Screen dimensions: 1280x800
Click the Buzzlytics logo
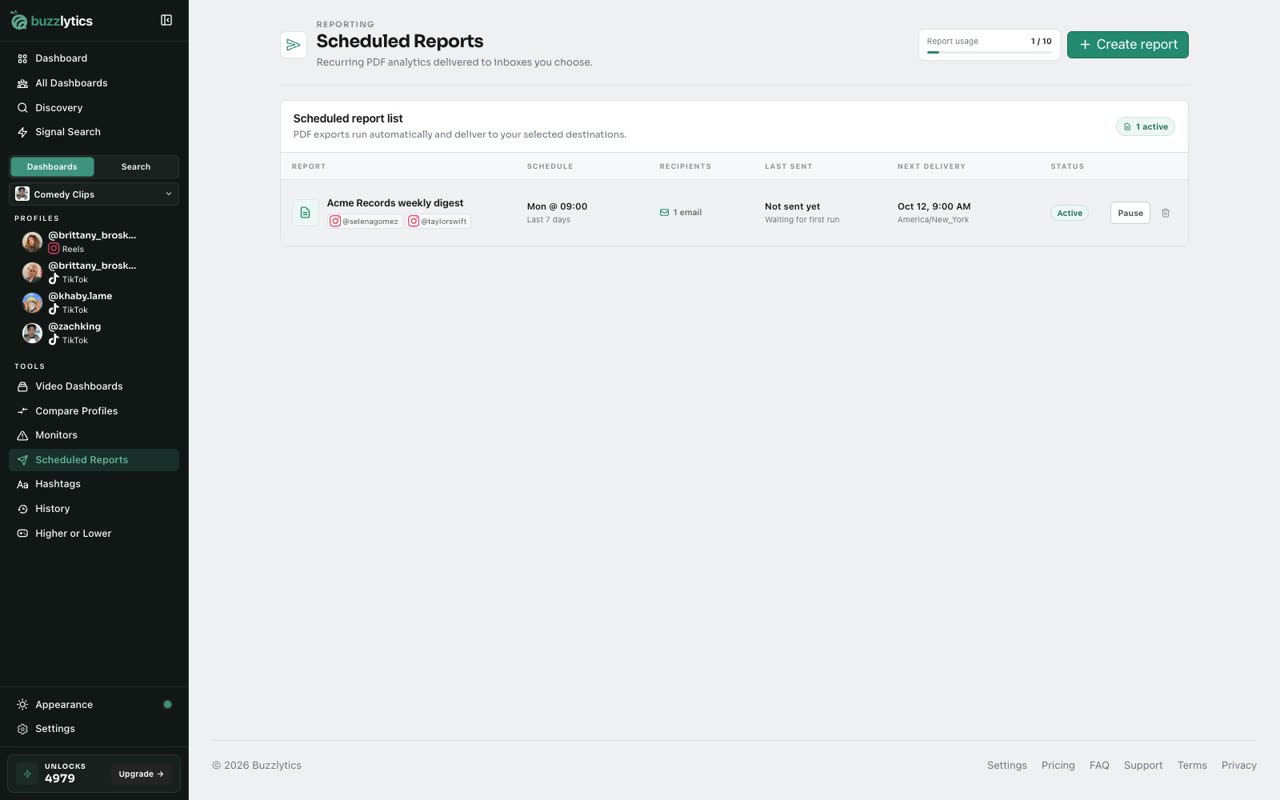click(x=52, y=20)
